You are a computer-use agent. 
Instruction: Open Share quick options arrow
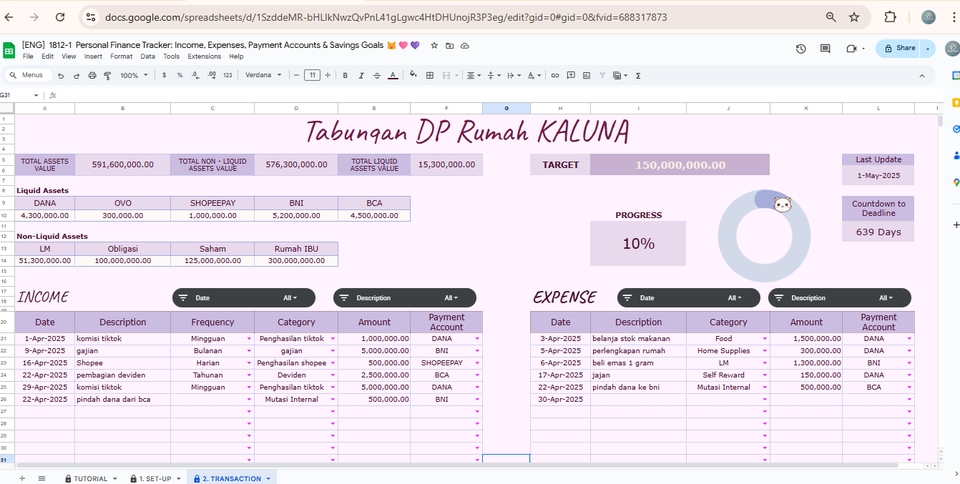point(929,48)
